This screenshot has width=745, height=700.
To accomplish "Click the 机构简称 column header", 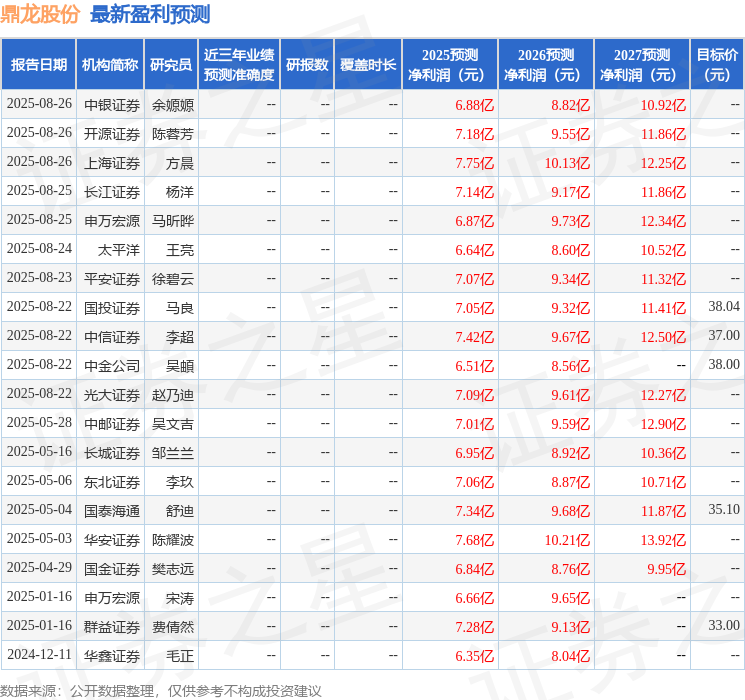I will tap(110, 65).
